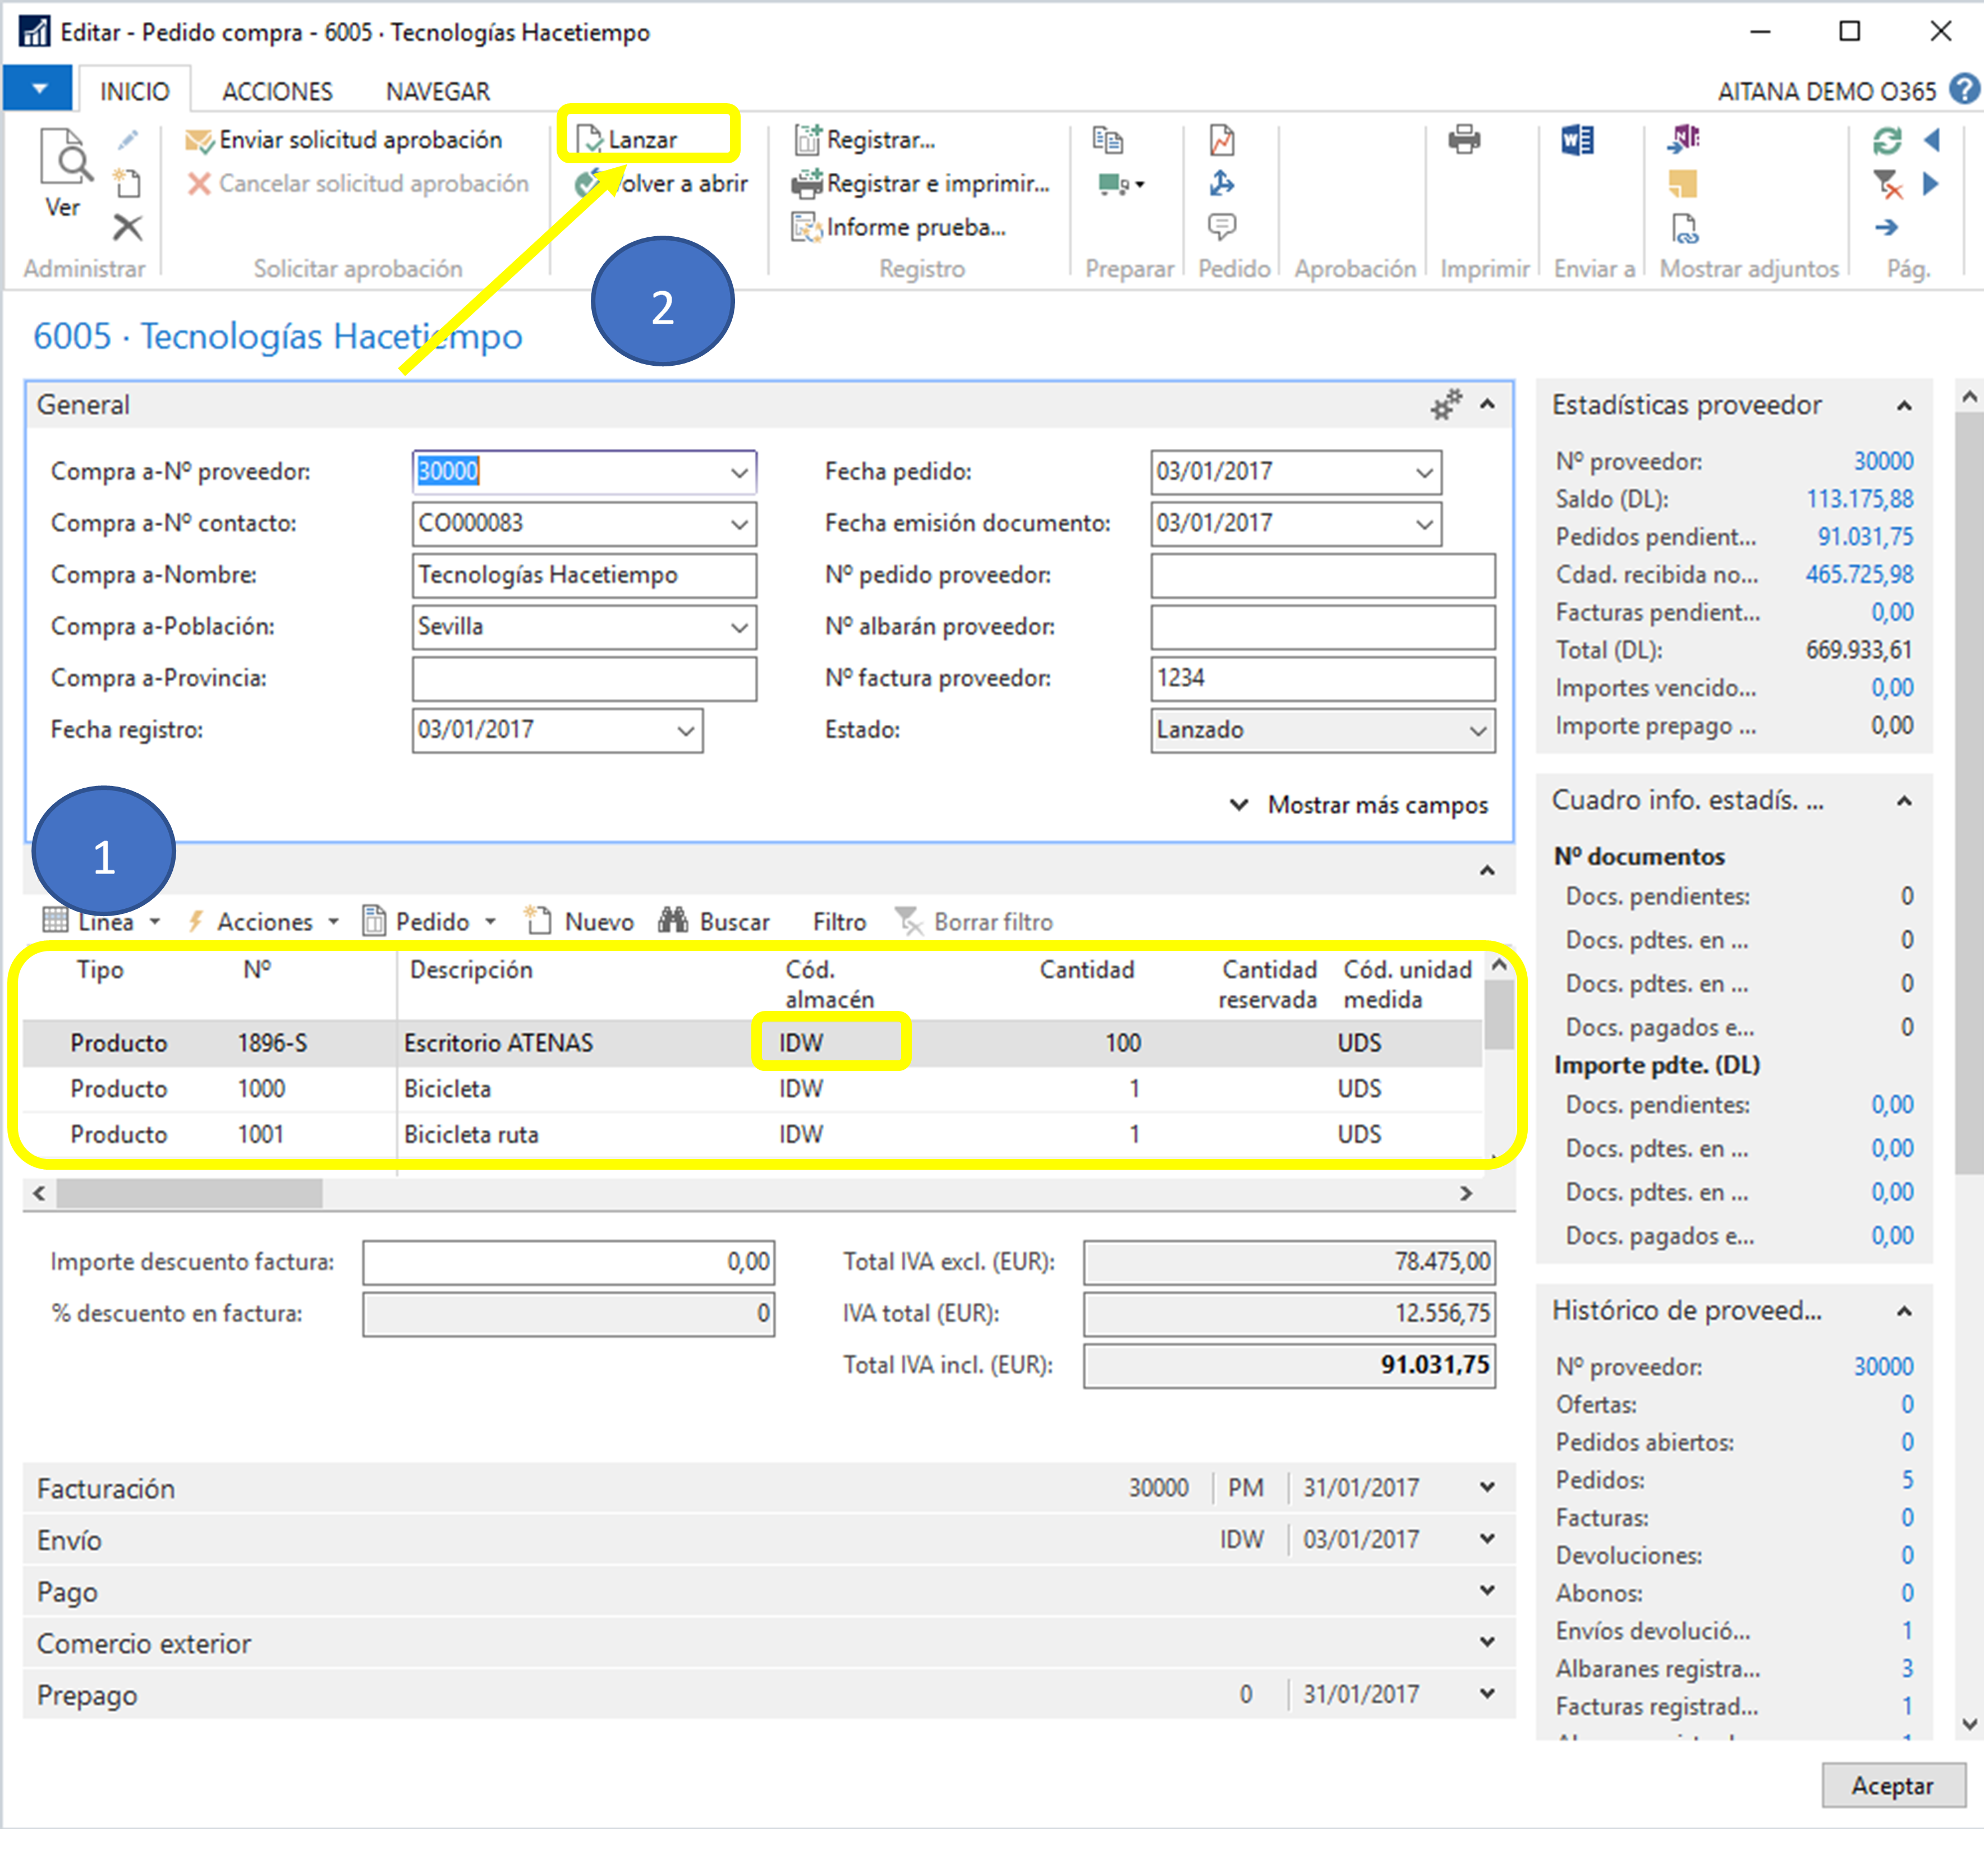Open the Acciones lines menu
This screenshot has height=1876, width=1984.
pyautogui.click(x=264, y=922)
